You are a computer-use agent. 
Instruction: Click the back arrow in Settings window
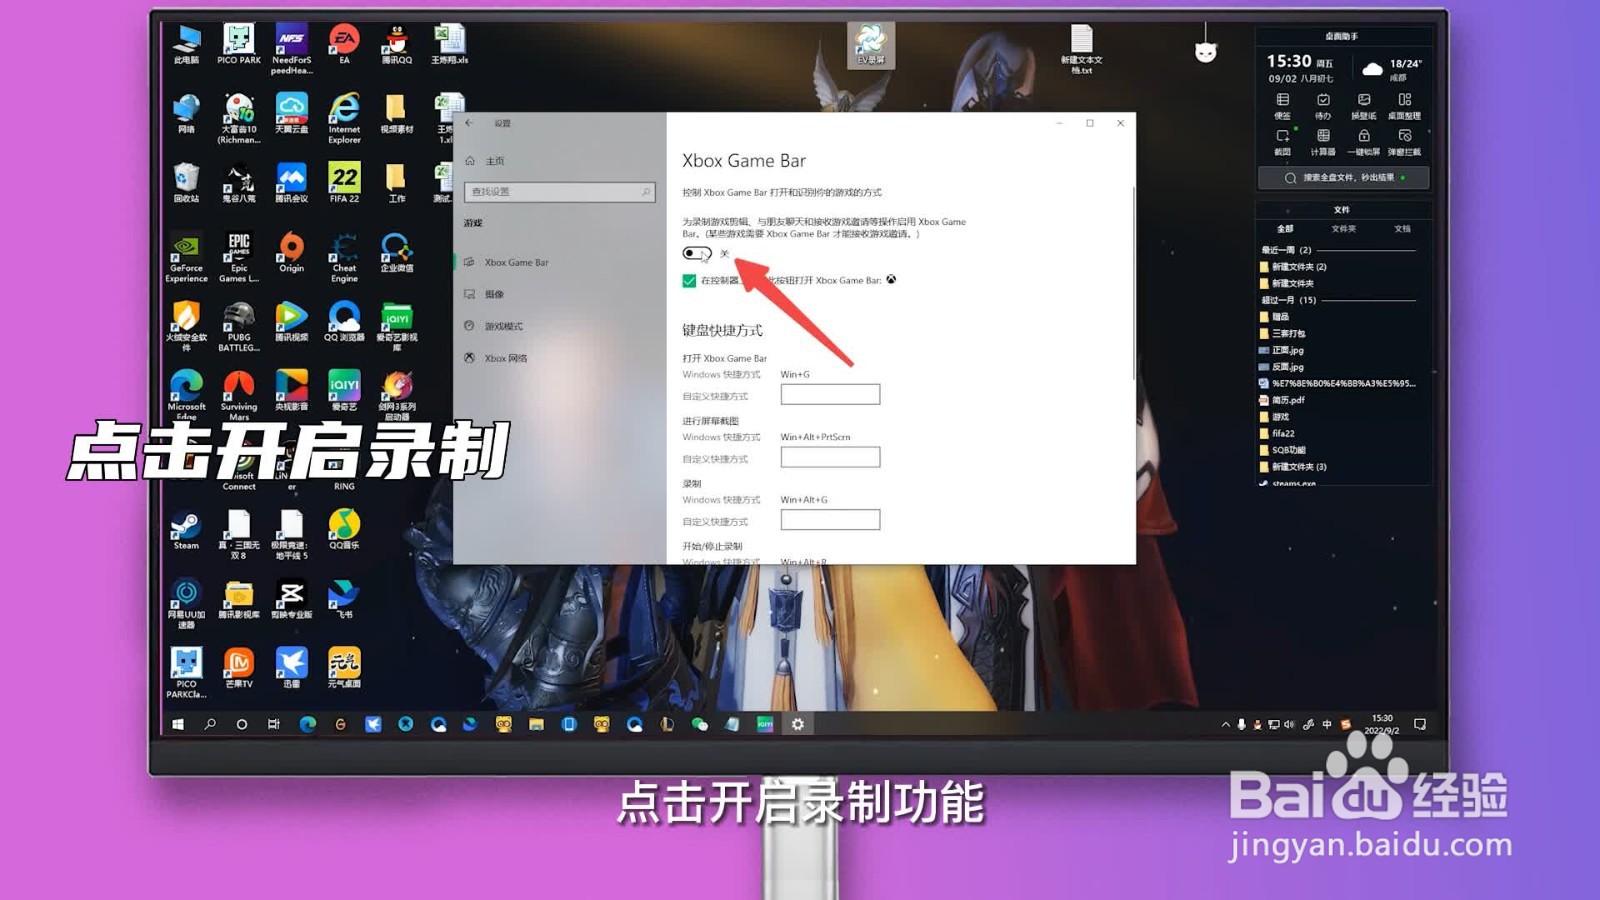(x=469, y=123)
